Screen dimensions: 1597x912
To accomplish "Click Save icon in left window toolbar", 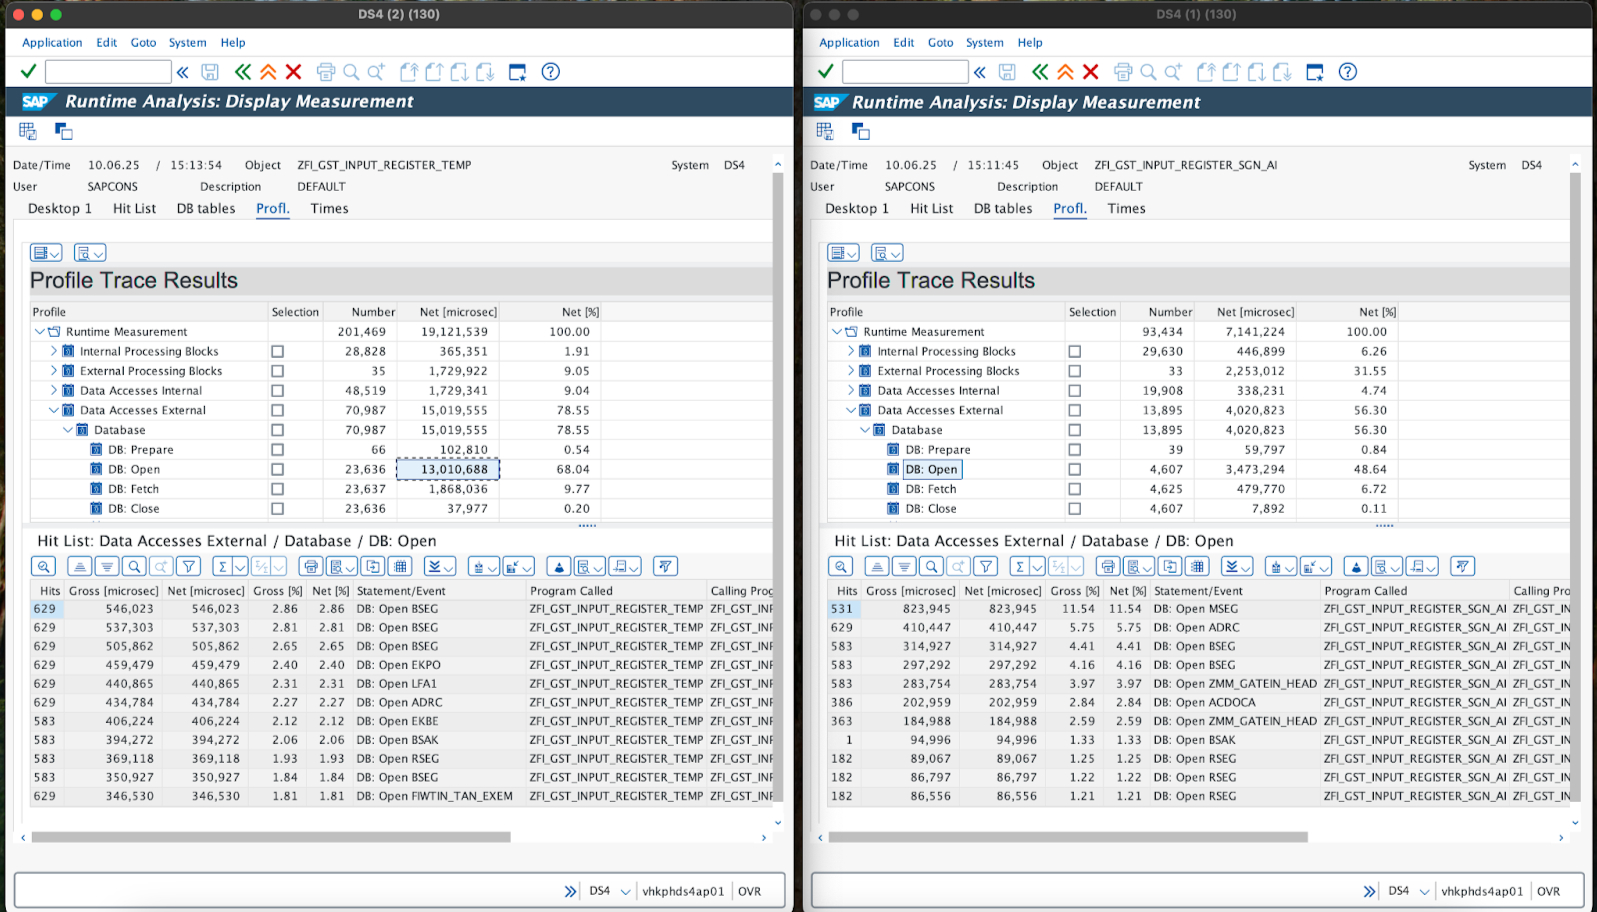I will 210,72.
